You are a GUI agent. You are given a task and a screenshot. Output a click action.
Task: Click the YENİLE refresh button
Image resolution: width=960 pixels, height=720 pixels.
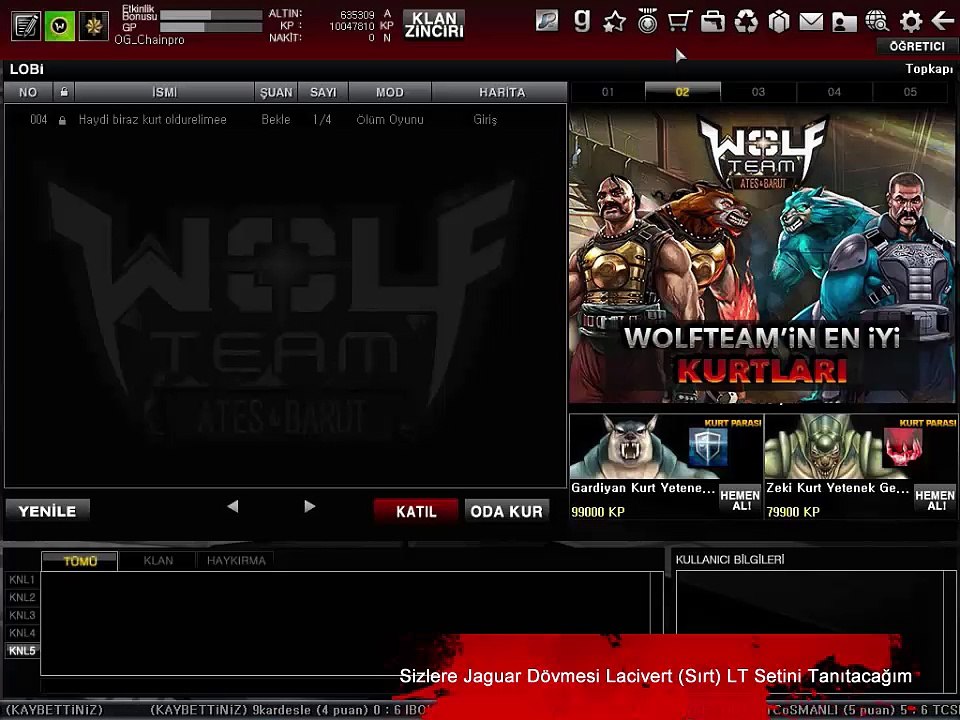pos(47,511)
